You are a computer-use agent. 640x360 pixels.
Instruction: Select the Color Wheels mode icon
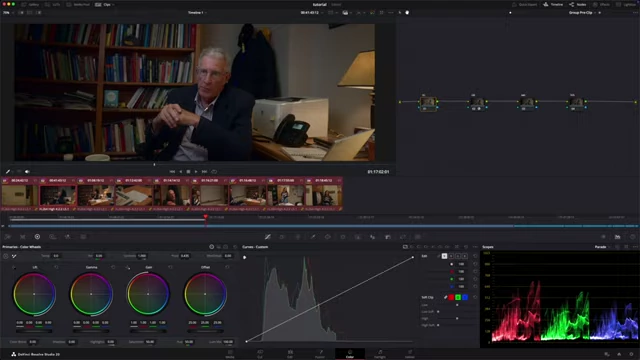pos(211,247)
